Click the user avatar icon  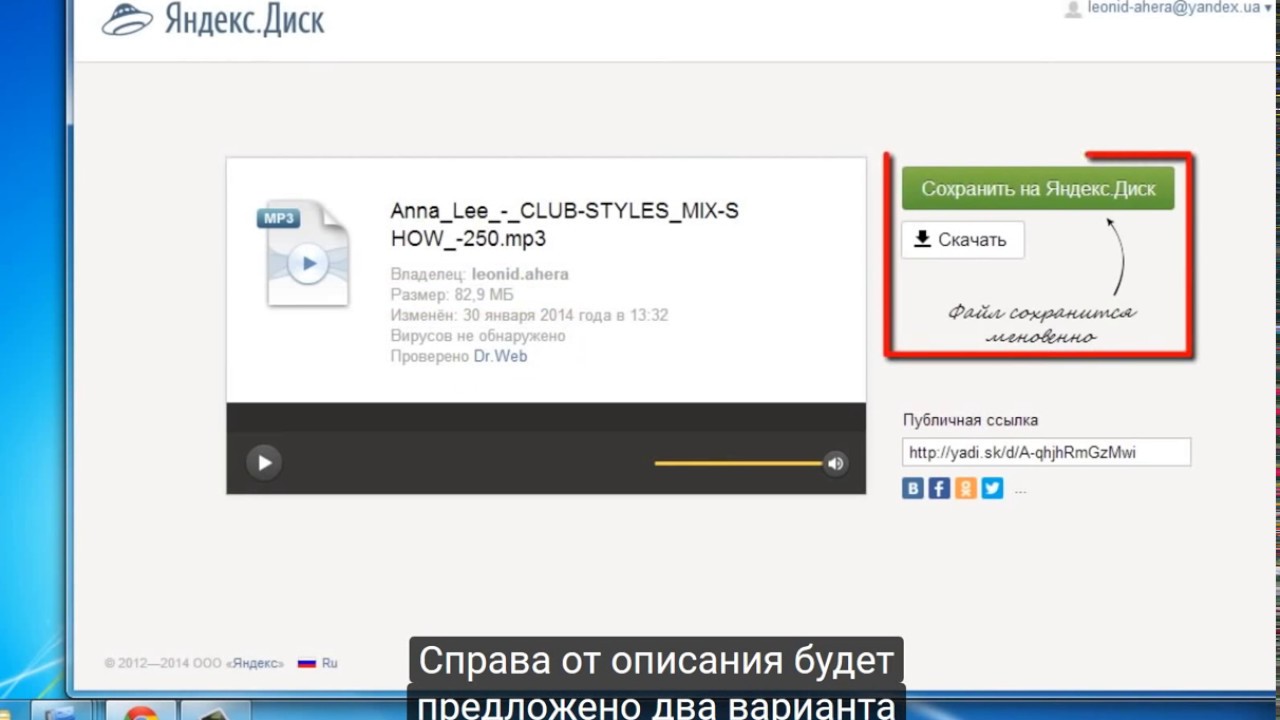[x=1074, y=8]
